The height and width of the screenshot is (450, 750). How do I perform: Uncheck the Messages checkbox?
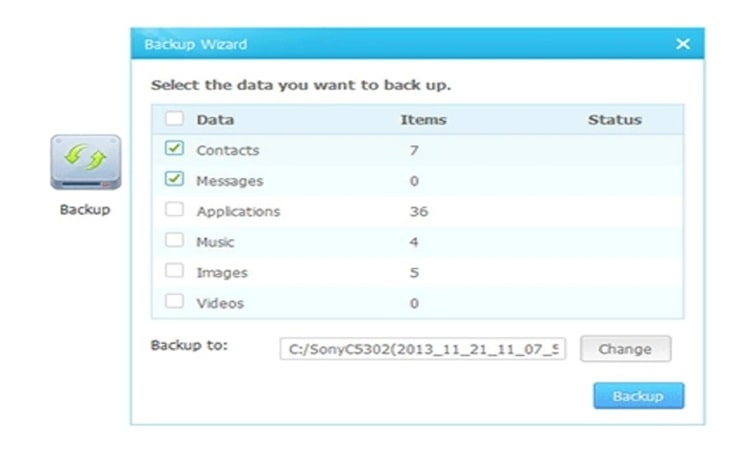point(175,180)
